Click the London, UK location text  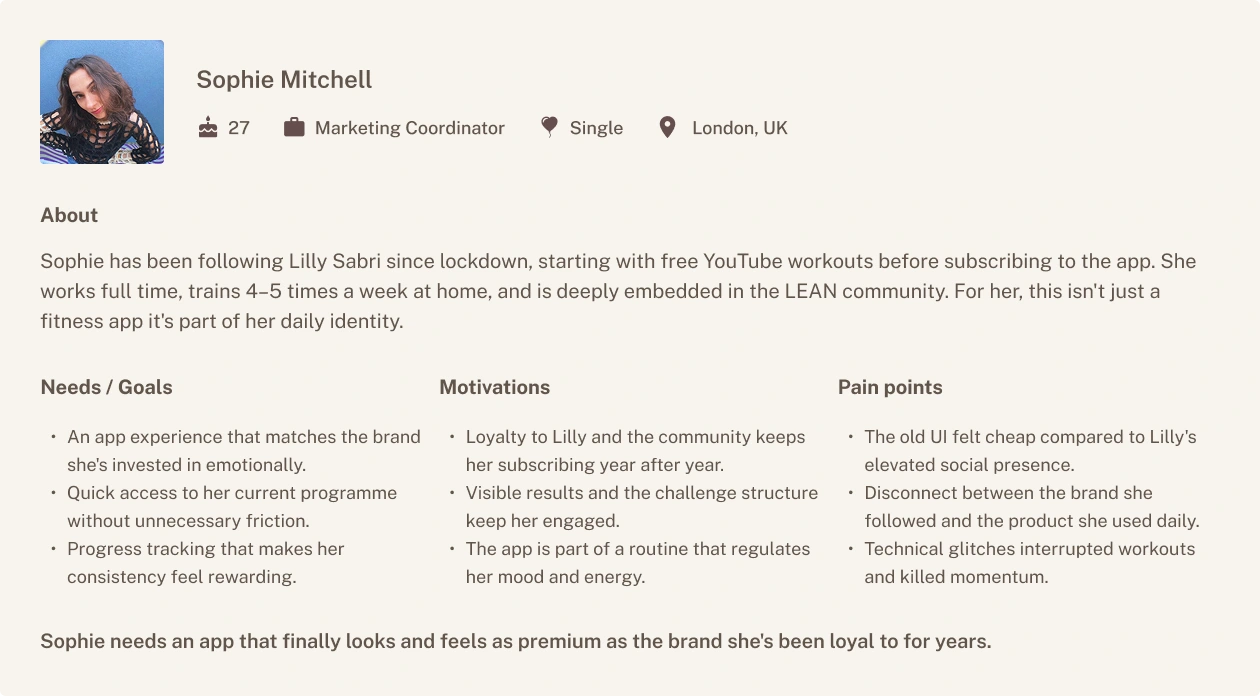coord(739,128)
